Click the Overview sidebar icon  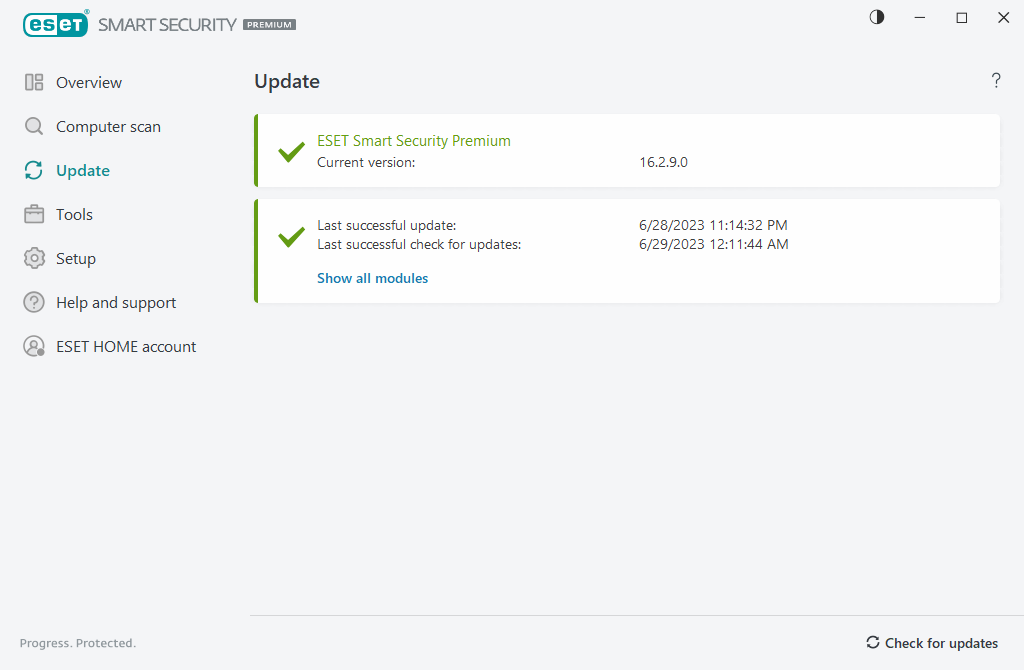(34, 83)
